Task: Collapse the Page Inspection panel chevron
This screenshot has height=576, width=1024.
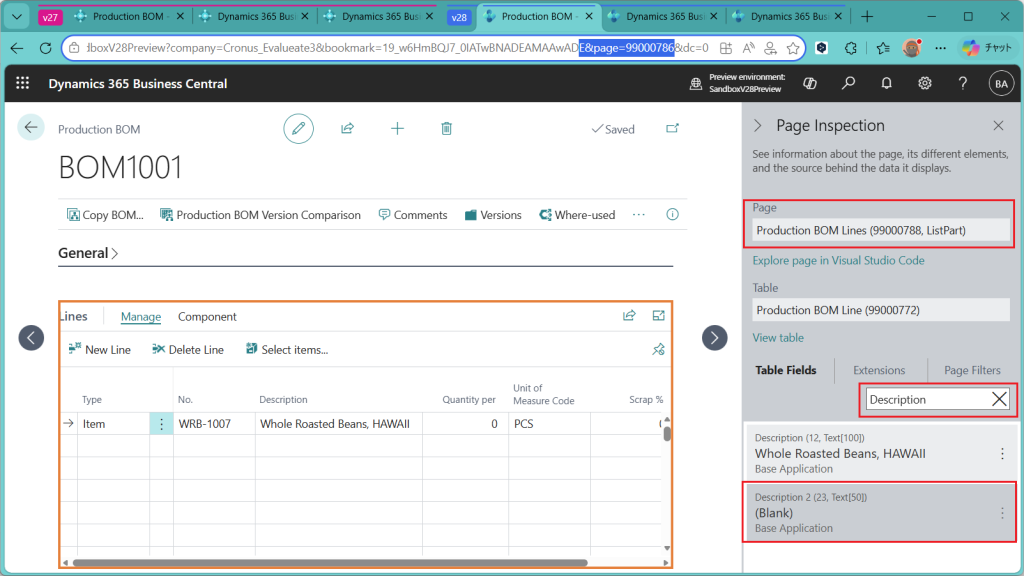Action: (758, 126)
